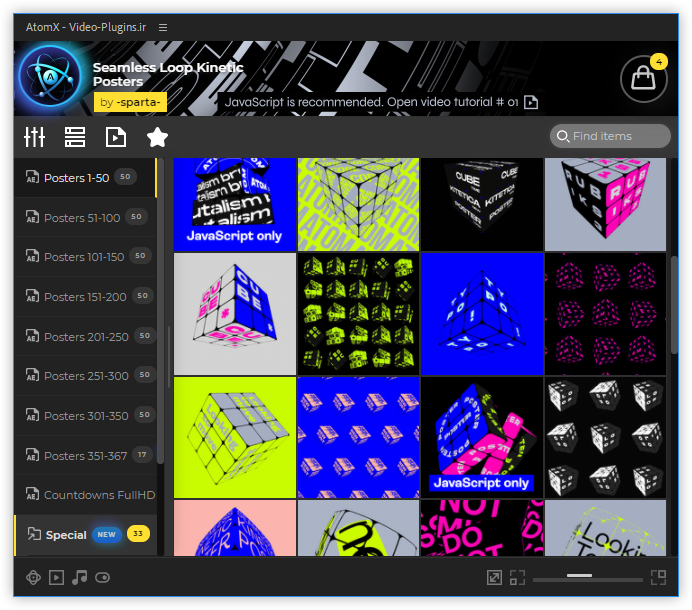Open the video tutorials page icon
The height and width of the screenshot is (610, 692).
pos(116,137)
